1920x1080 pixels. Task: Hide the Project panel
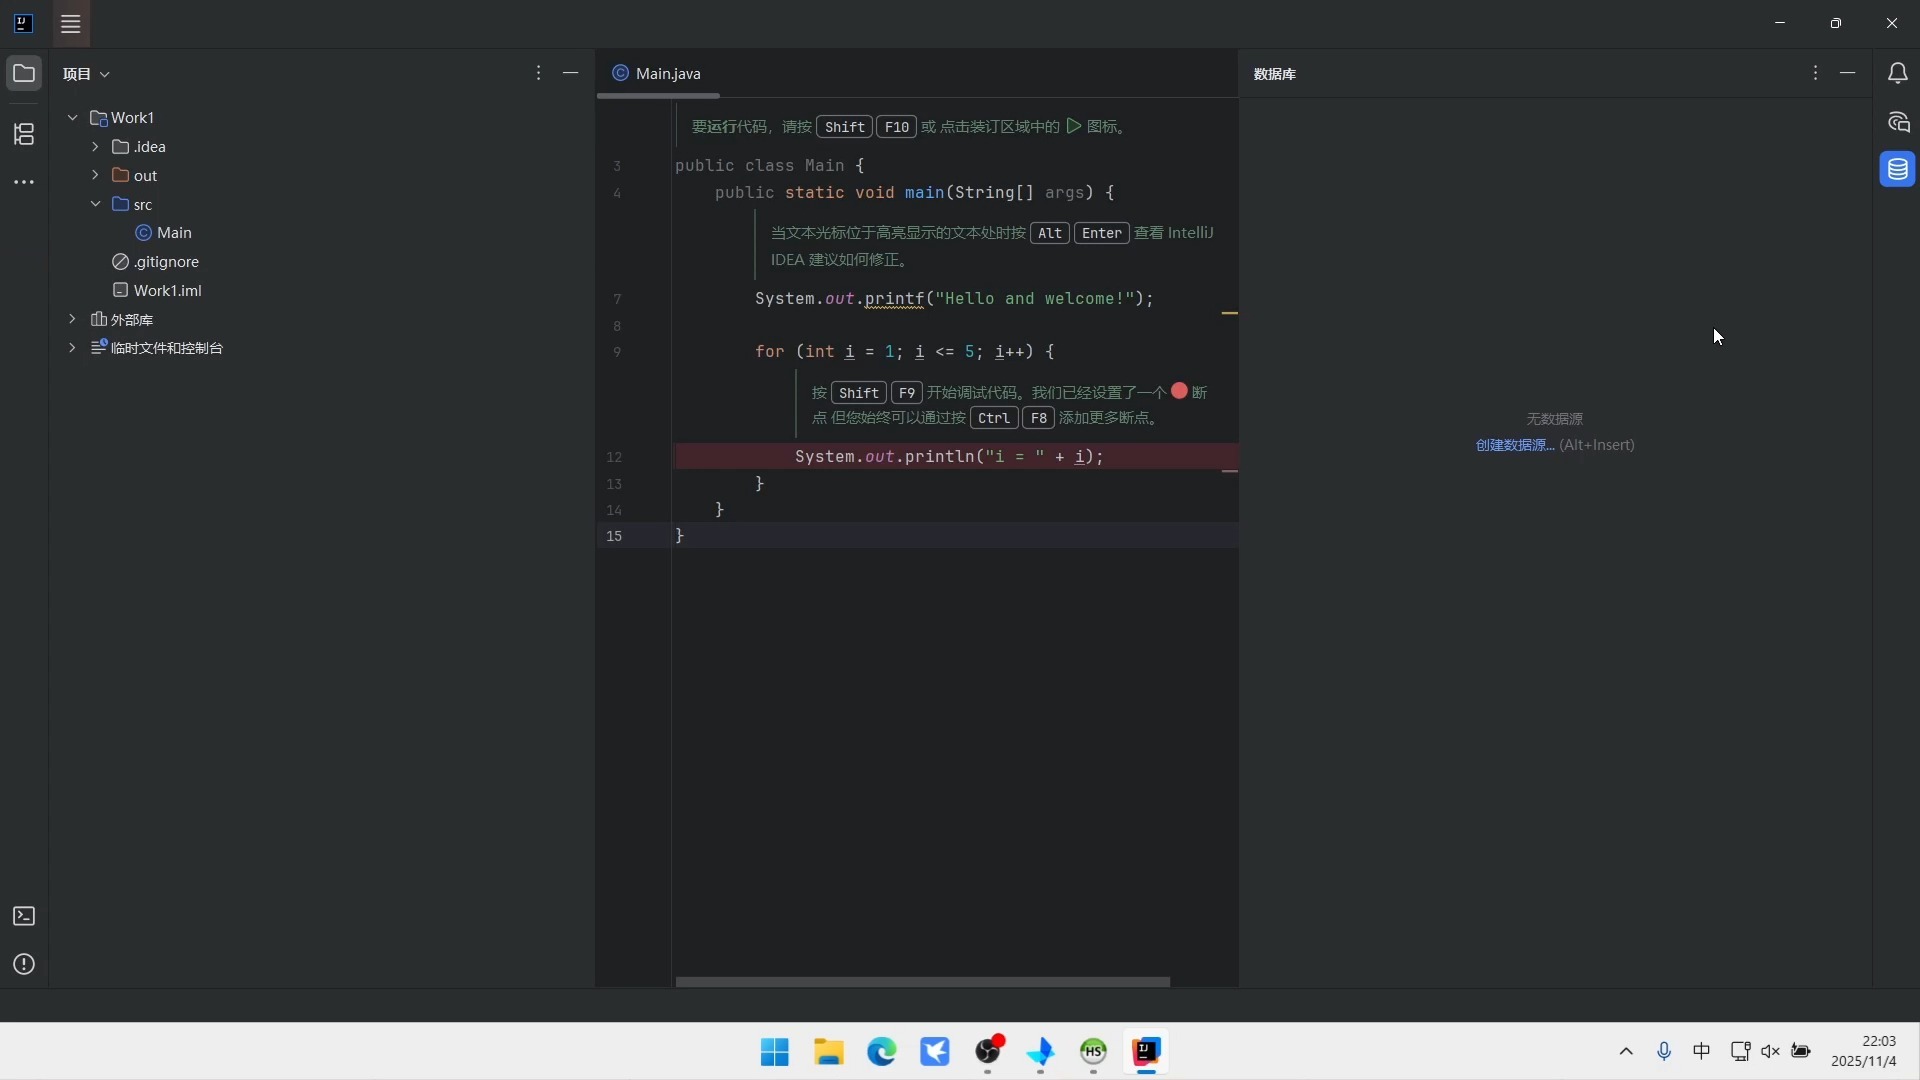571,73
